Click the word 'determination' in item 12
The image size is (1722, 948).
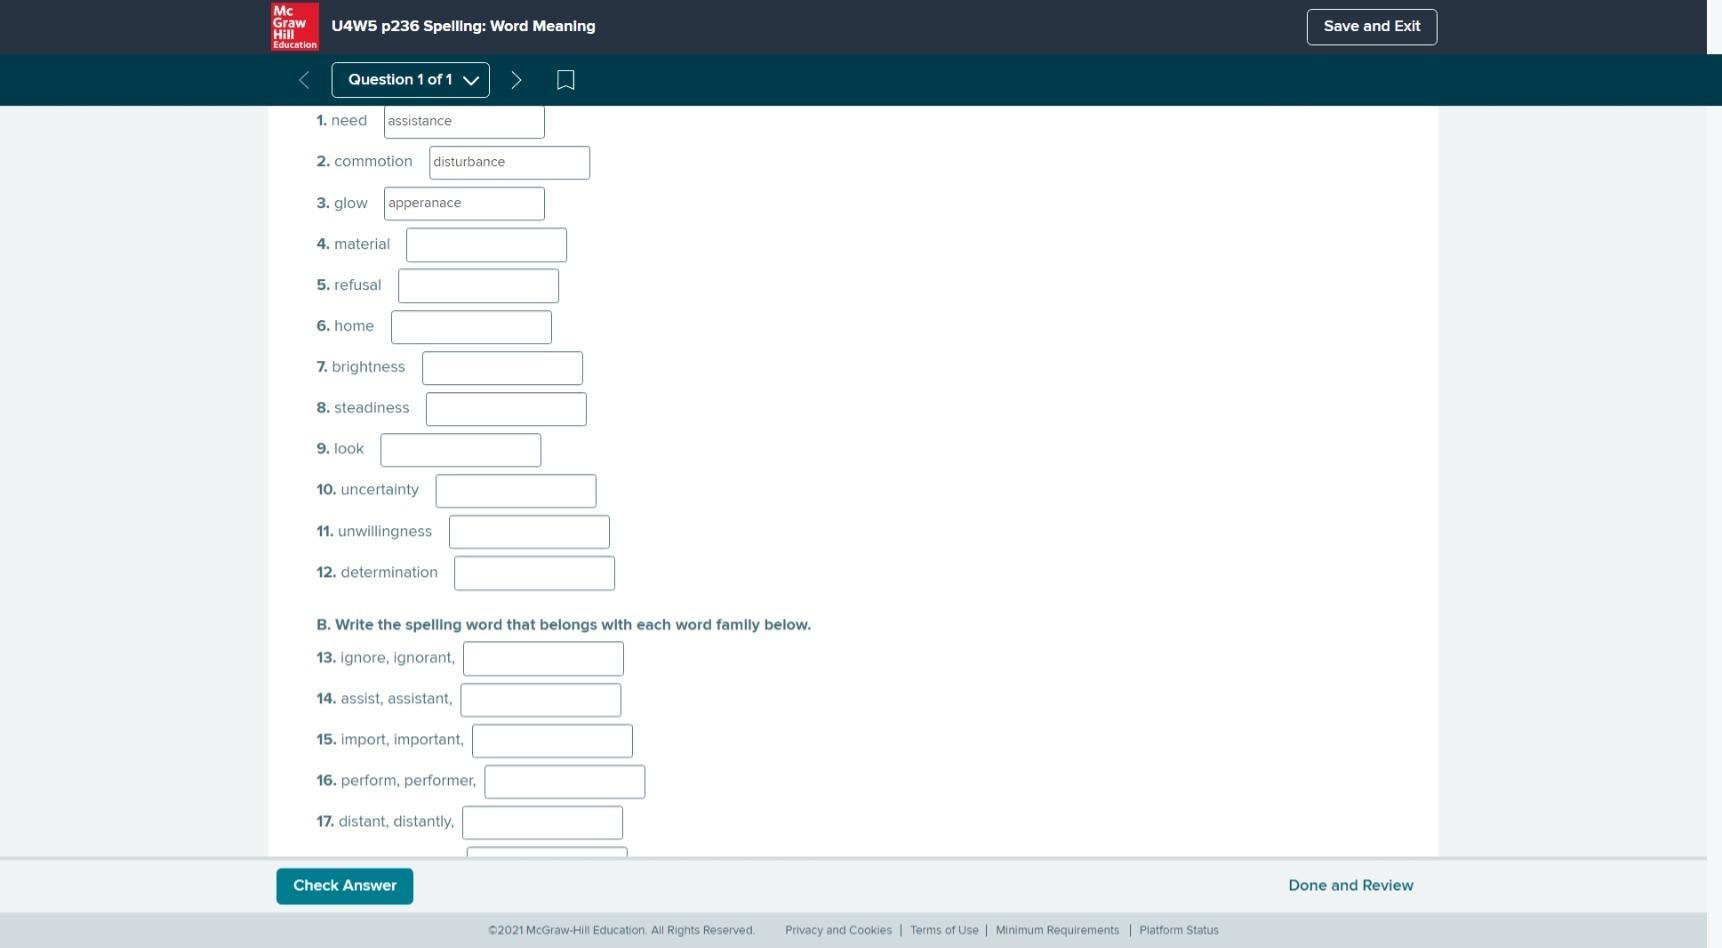(389, 573)
